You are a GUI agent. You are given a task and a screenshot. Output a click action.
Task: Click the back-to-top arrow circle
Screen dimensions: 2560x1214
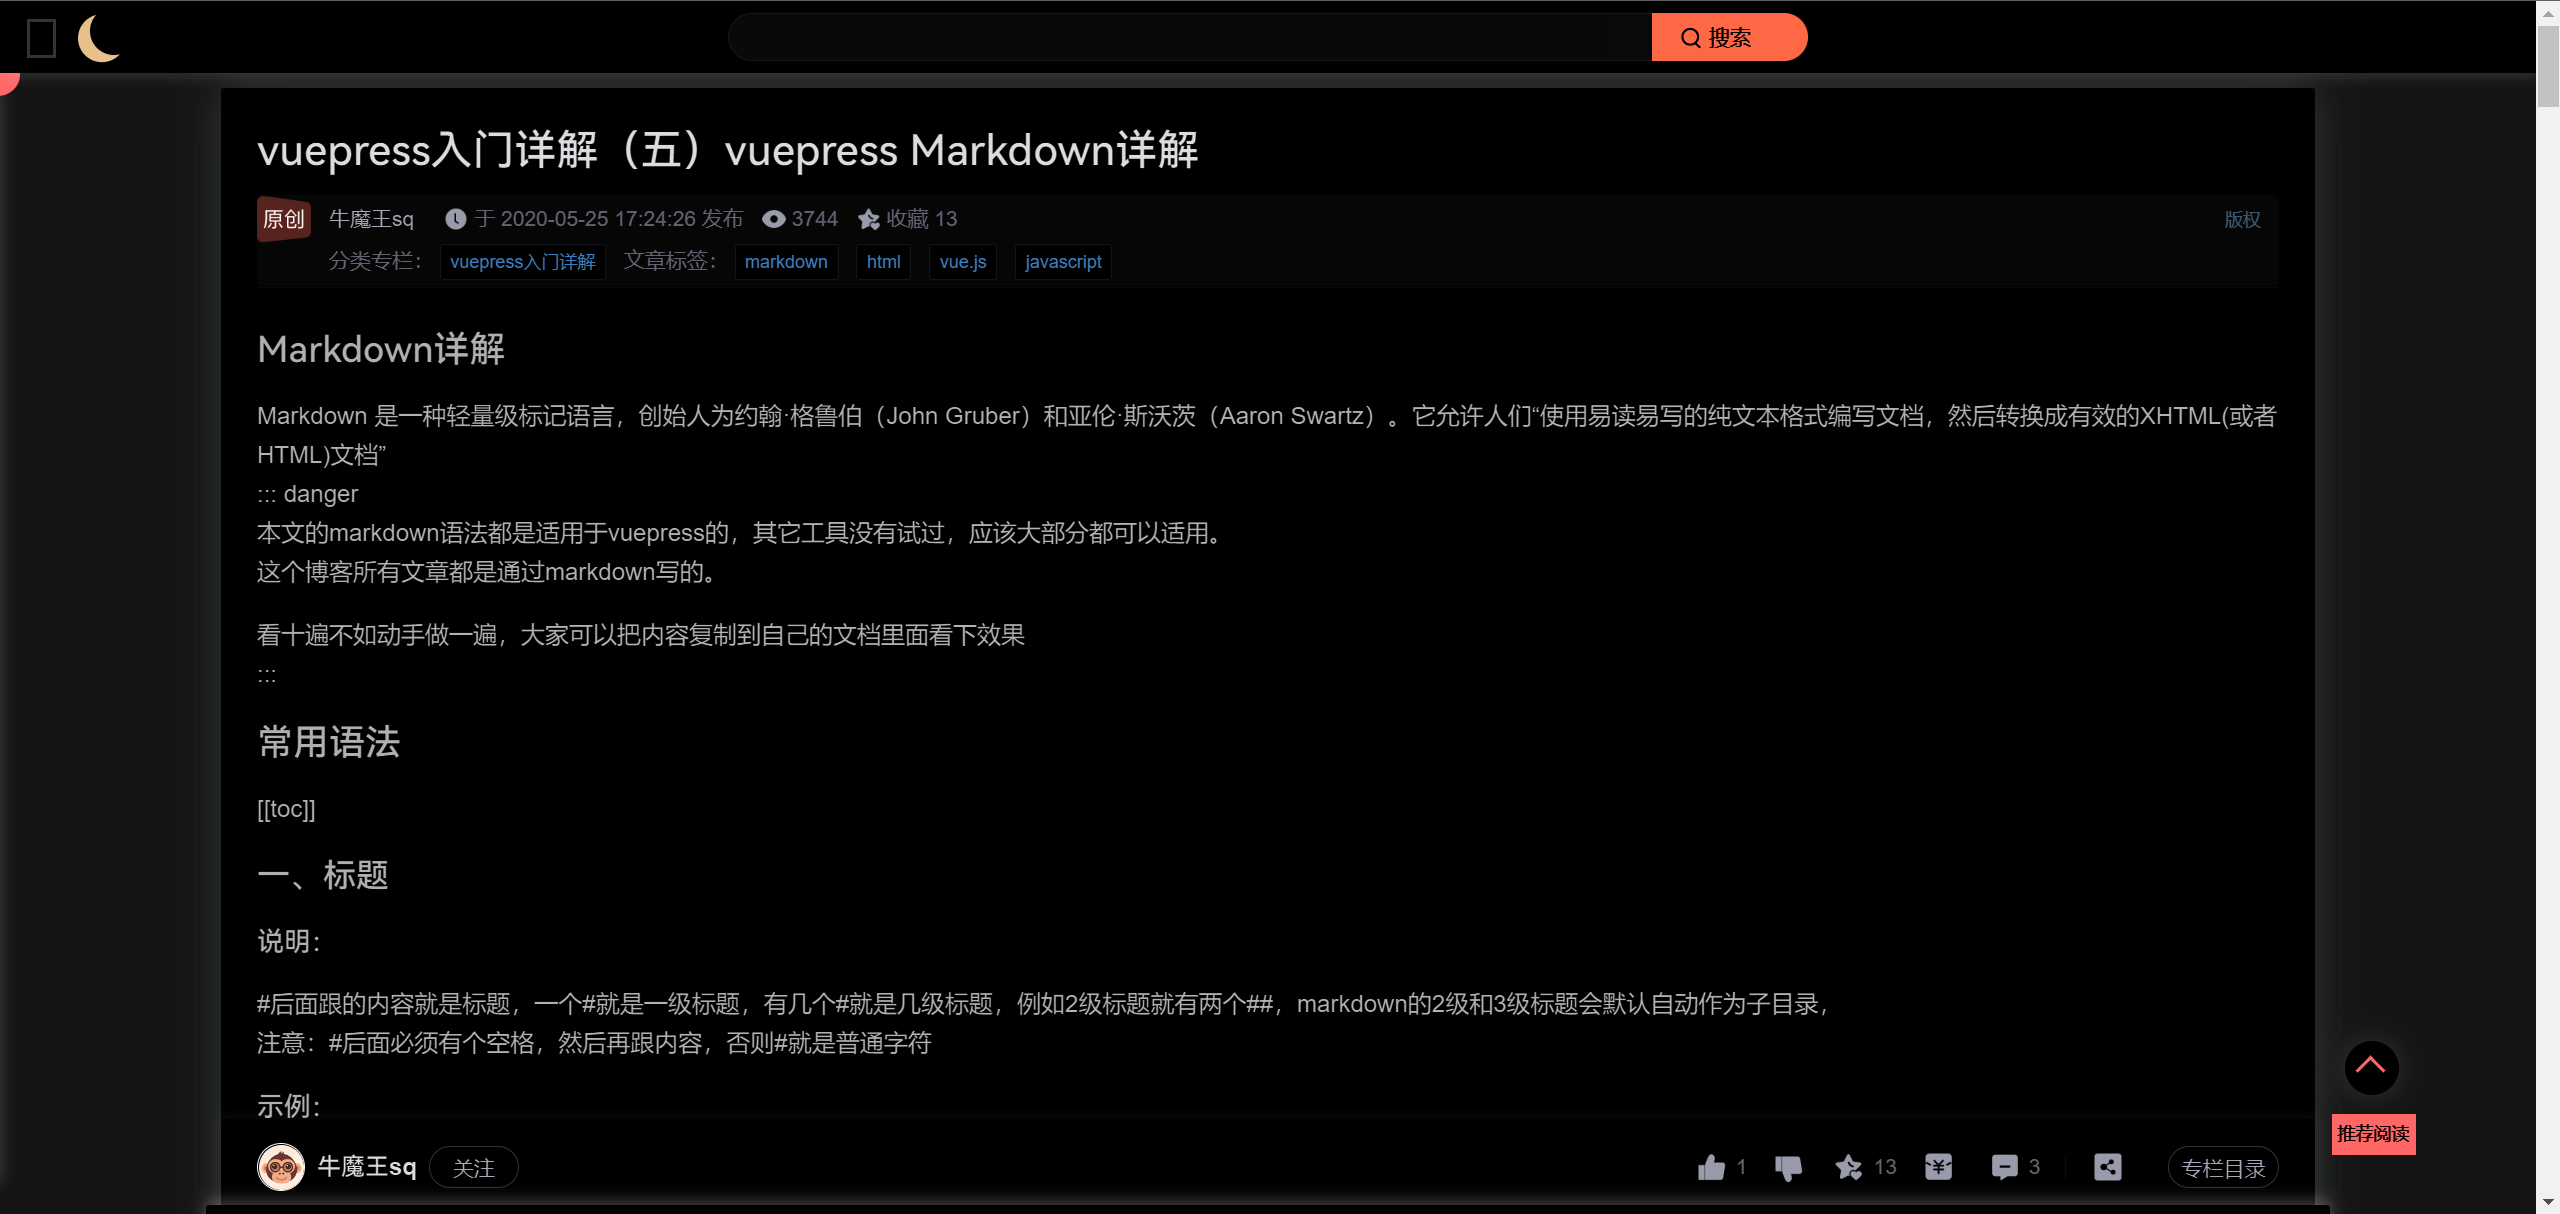2371,1067
